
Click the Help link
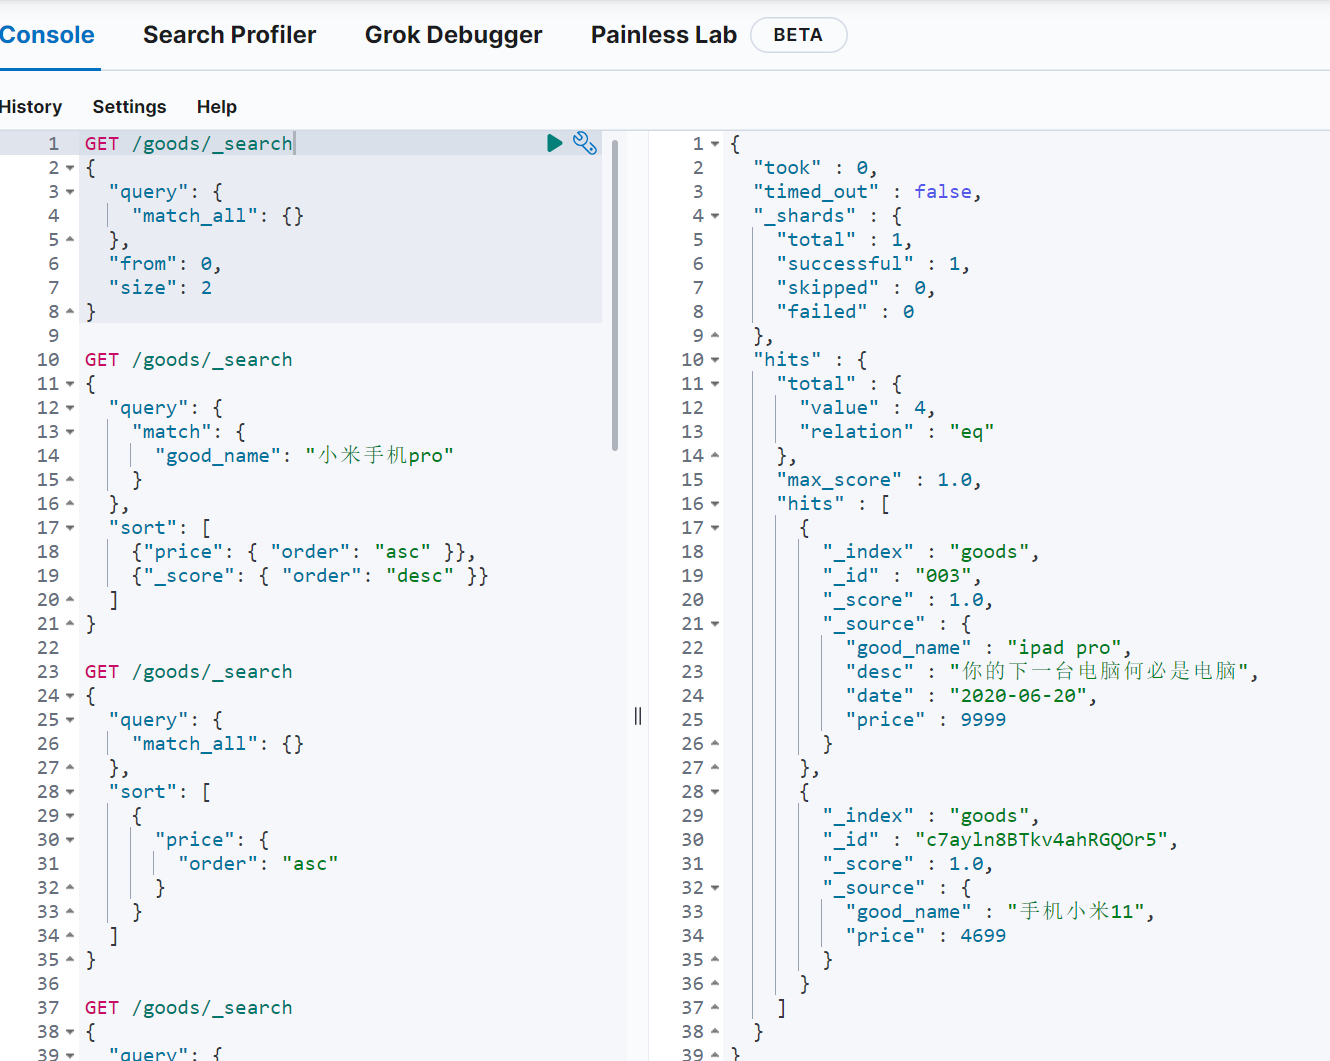(x=216, y=107)
